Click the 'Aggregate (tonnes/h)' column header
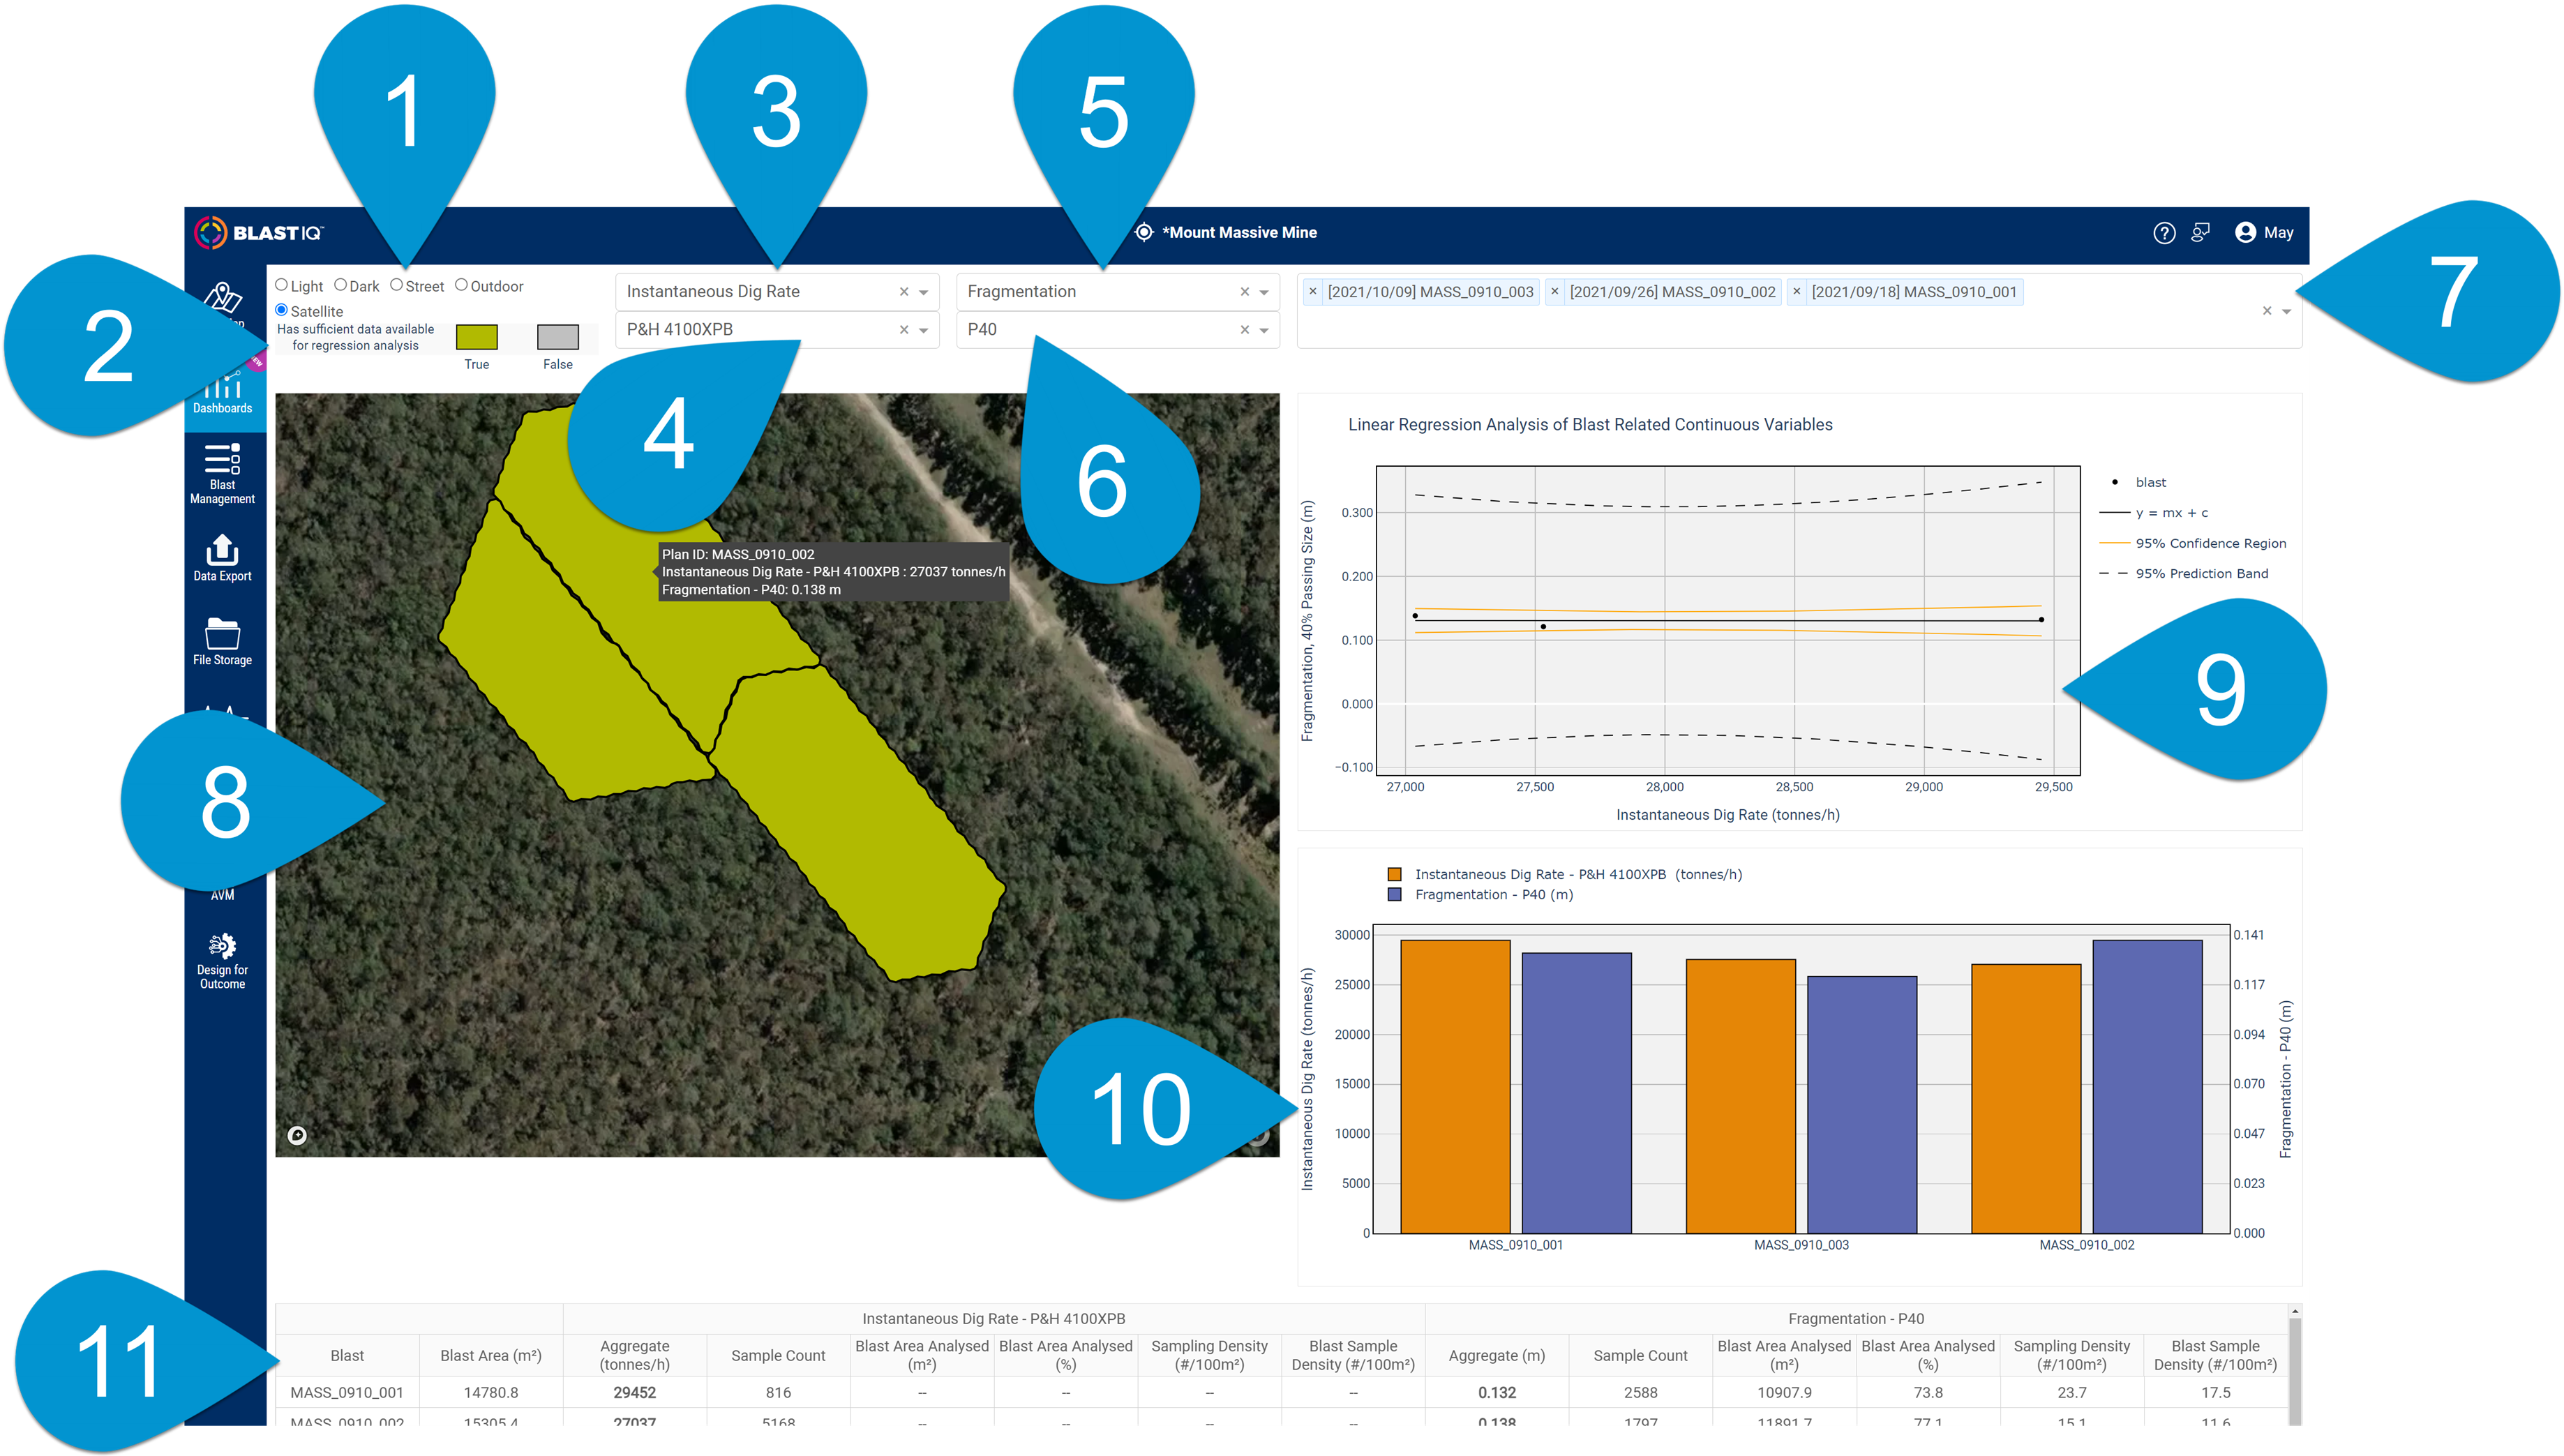 click(x=635, y=1356)
